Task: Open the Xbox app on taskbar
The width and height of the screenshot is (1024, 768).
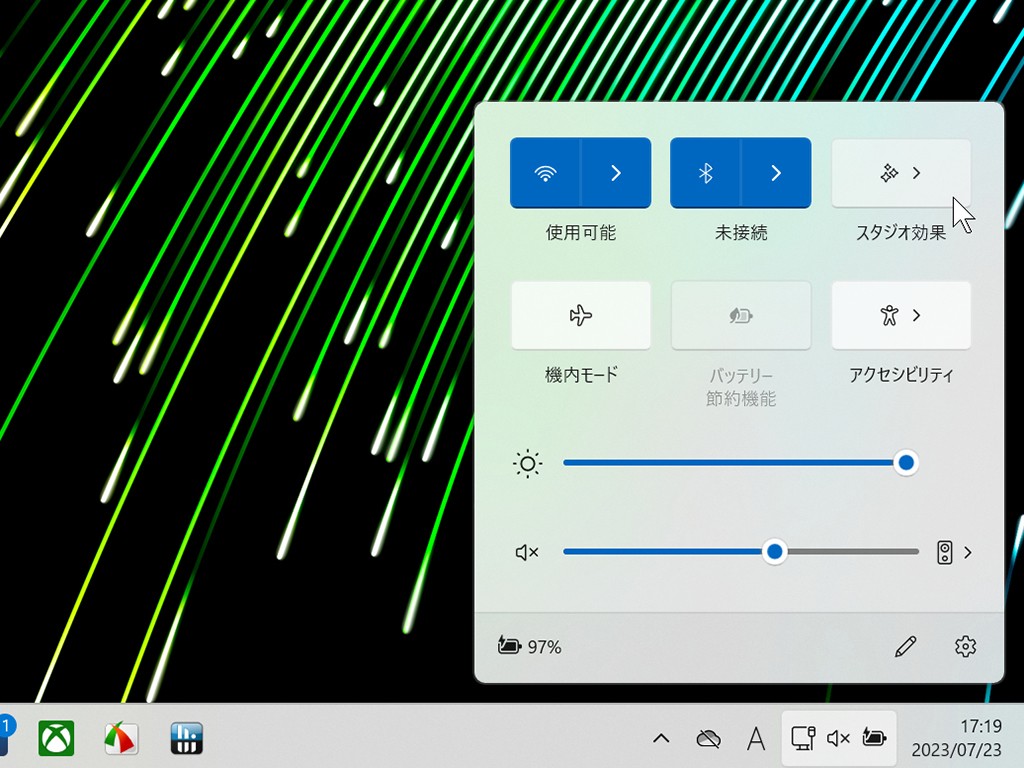Action: (56, 738)
